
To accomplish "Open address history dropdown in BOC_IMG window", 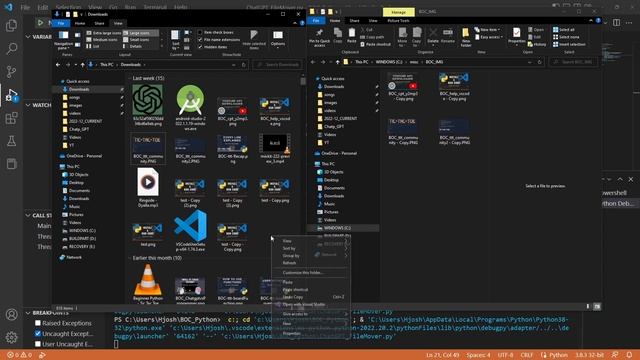I will (529, 62).
